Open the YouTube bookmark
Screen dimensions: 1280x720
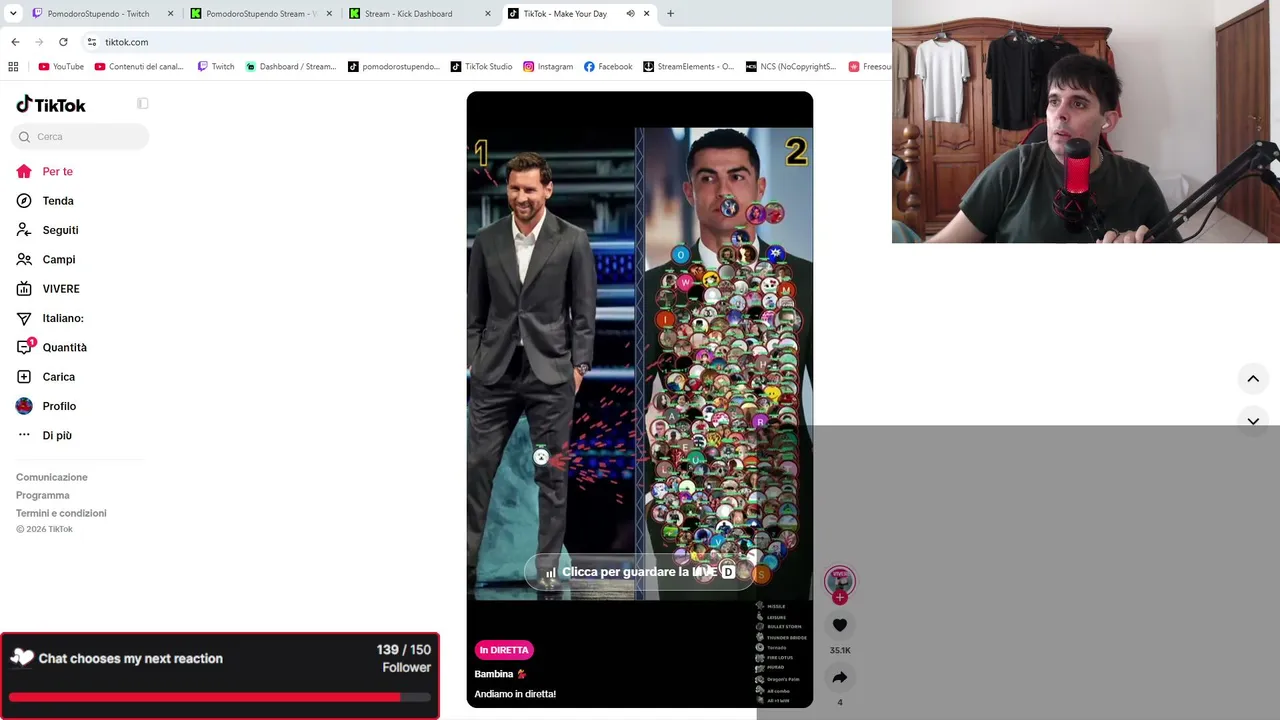pos(61,67)
